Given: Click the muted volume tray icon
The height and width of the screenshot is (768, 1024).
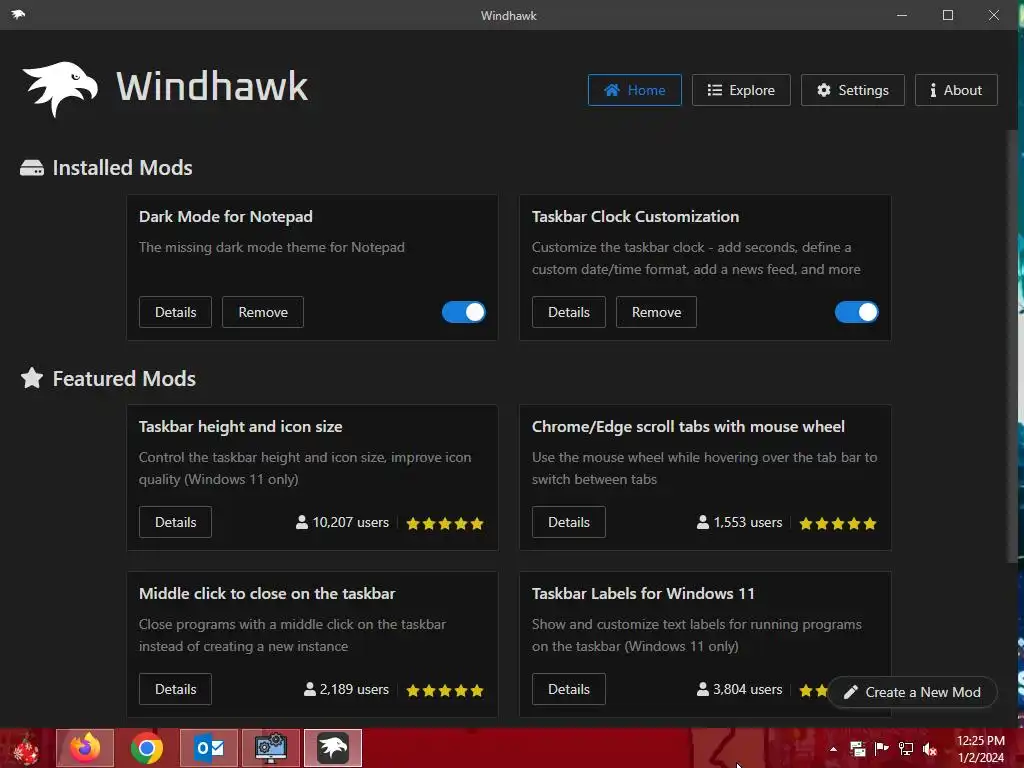Looking at the screenshot, I should point(930,749).
